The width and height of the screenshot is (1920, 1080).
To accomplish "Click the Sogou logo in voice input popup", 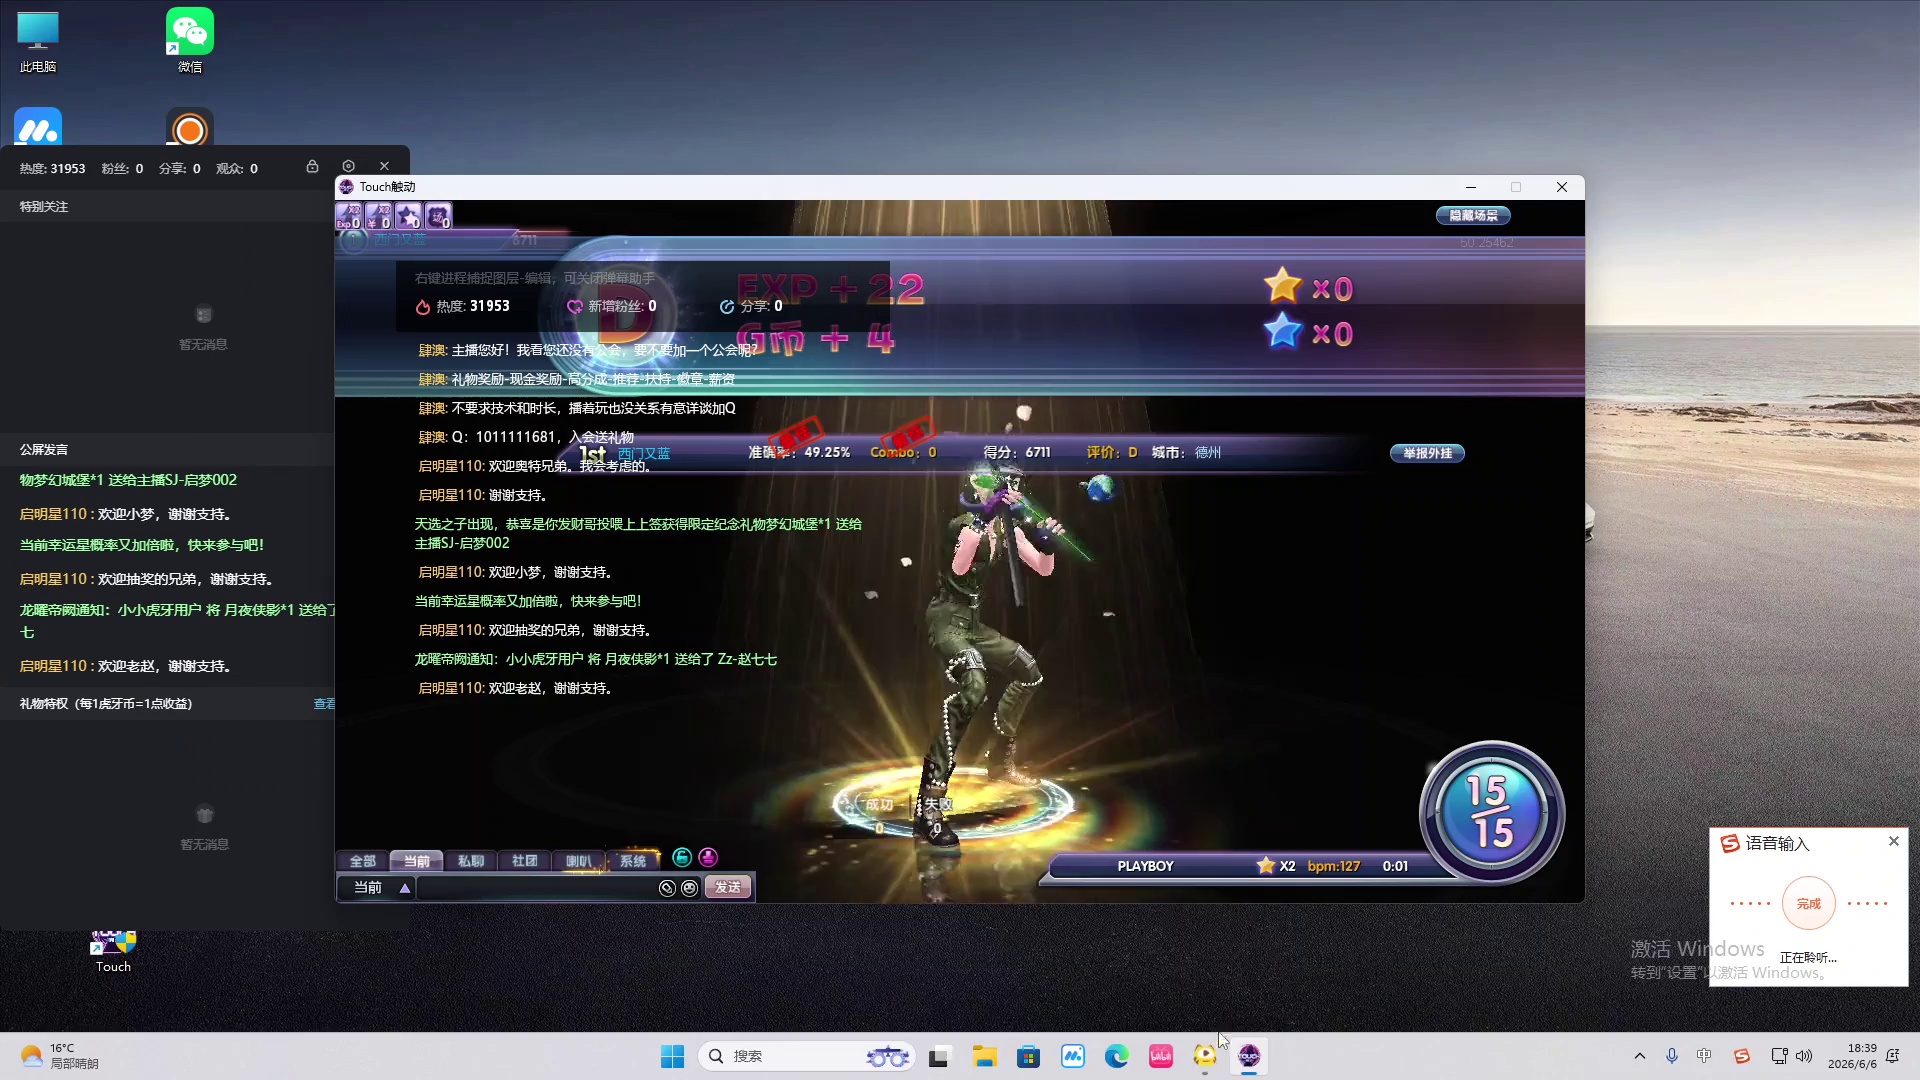I will tap(1730, 844).
